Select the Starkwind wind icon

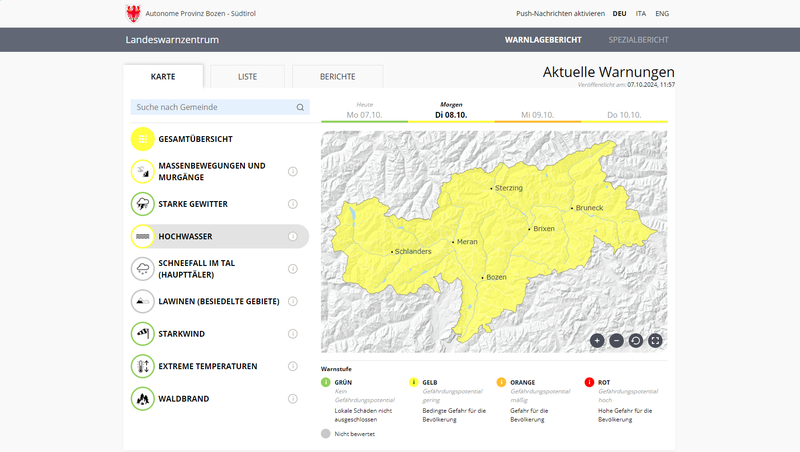pos(144,333)
